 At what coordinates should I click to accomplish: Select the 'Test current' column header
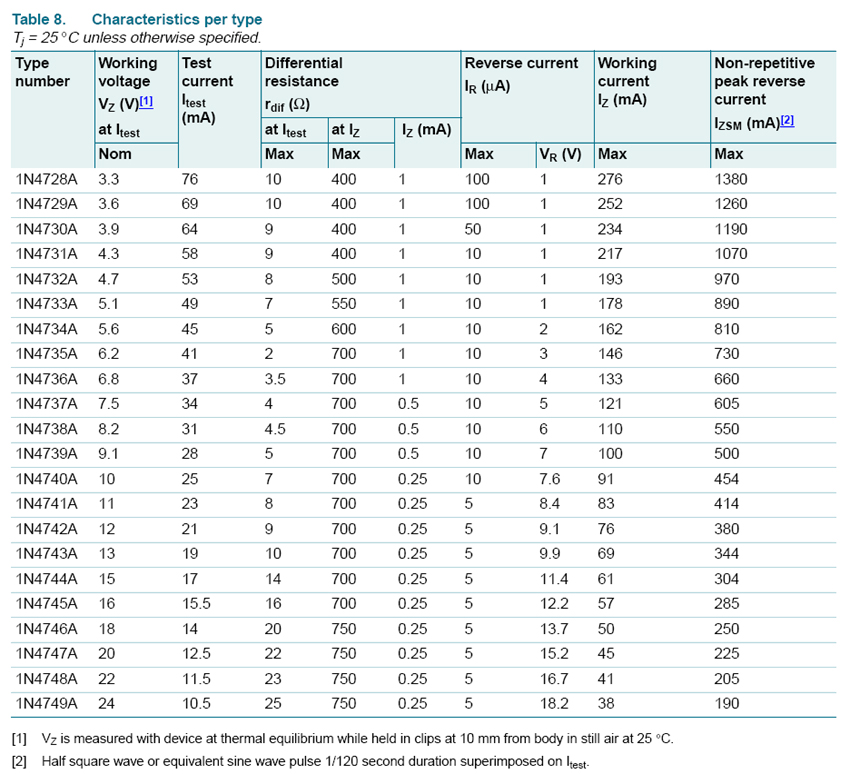tap(207, 72)
